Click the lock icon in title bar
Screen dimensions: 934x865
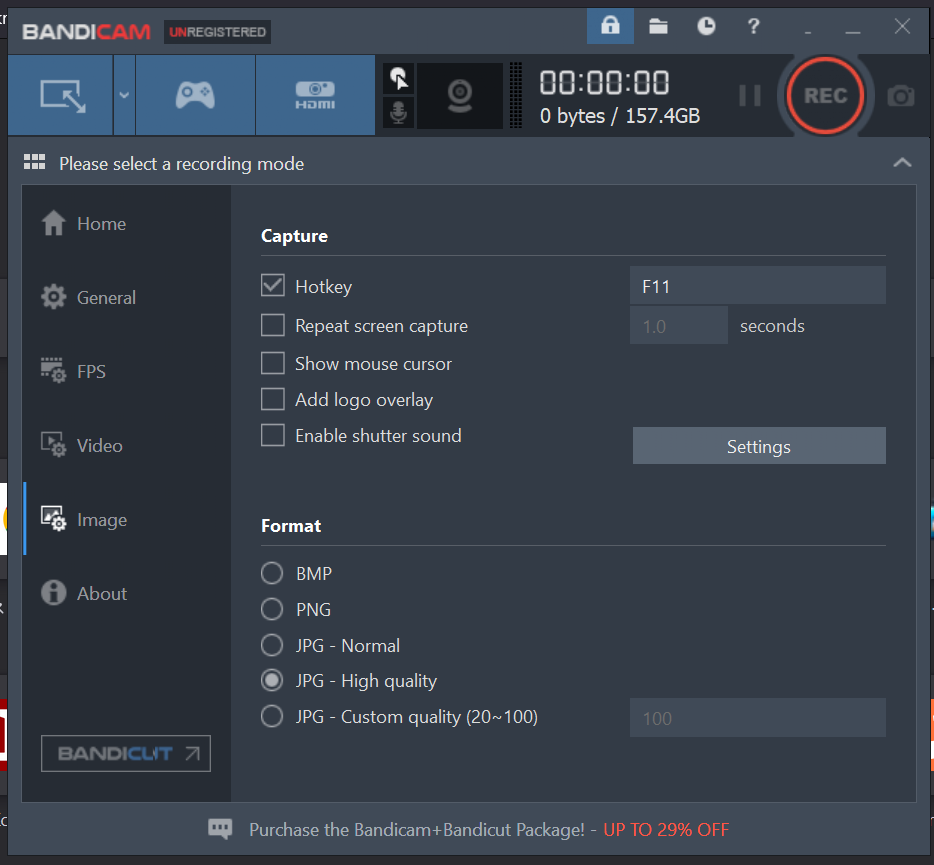pos(610,26)
